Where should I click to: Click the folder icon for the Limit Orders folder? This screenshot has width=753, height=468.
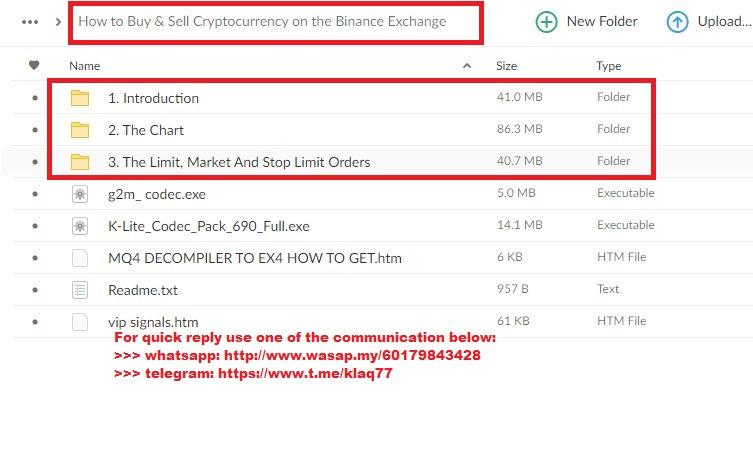click(80, 162)
